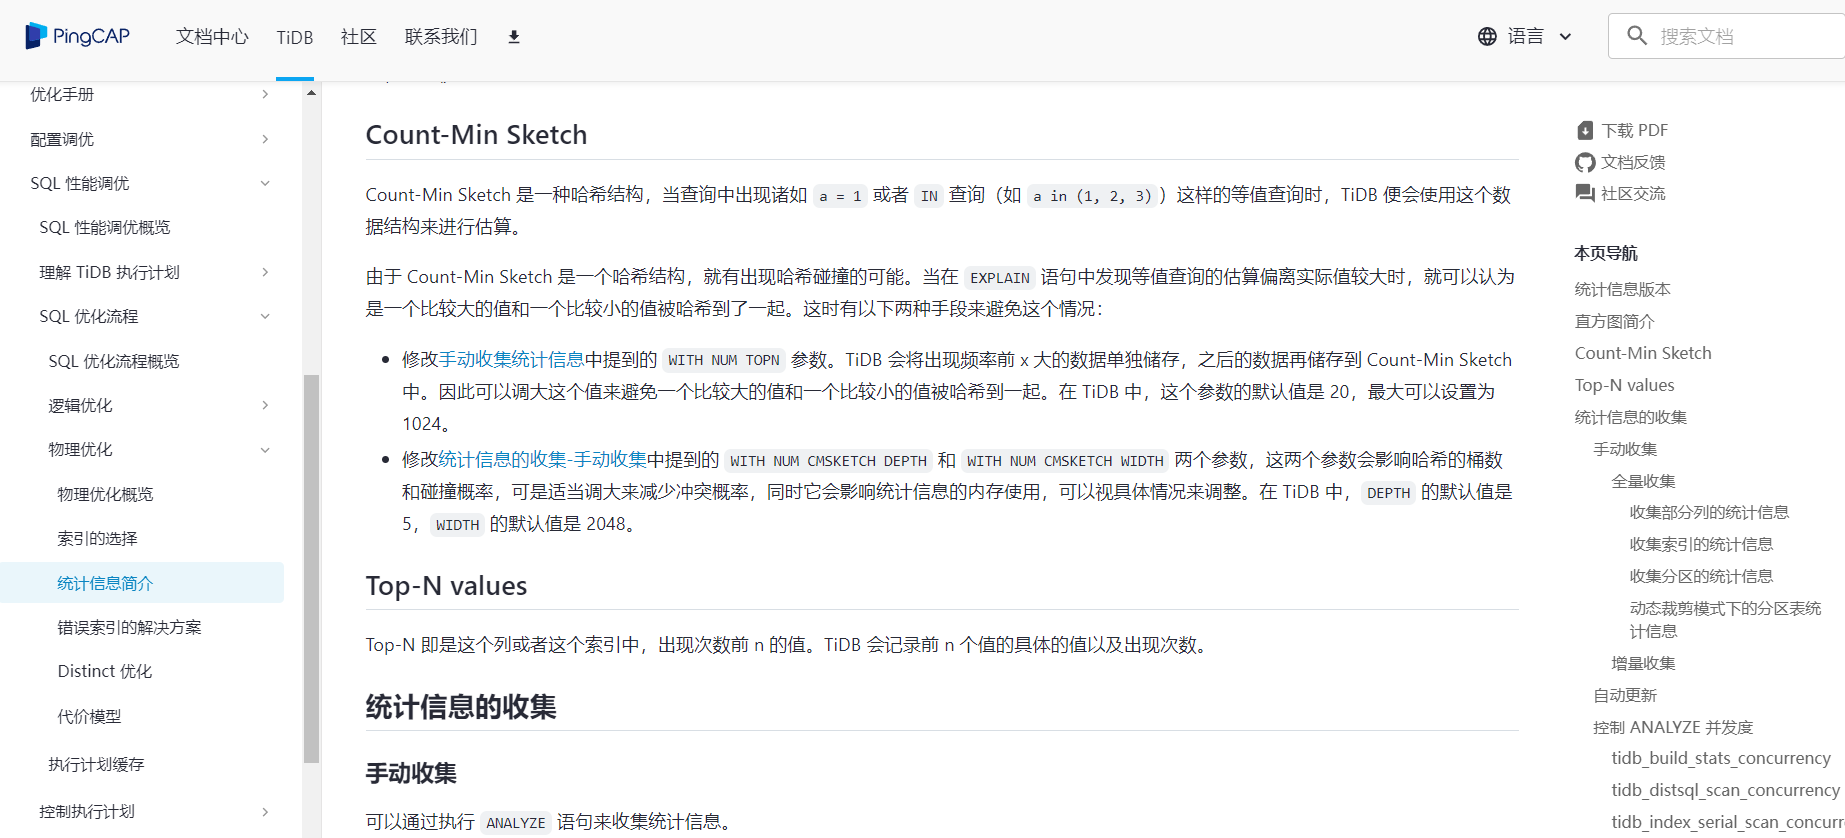Open the 手动收集统计信息 link
Viewport: 1845px width, 838px height.
pyautogui.click(x=511, y=360)
